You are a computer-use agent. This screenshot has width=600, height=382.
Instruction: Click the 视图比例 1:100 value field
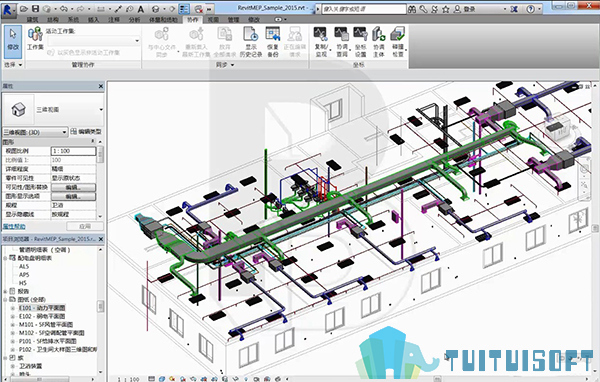73,151
